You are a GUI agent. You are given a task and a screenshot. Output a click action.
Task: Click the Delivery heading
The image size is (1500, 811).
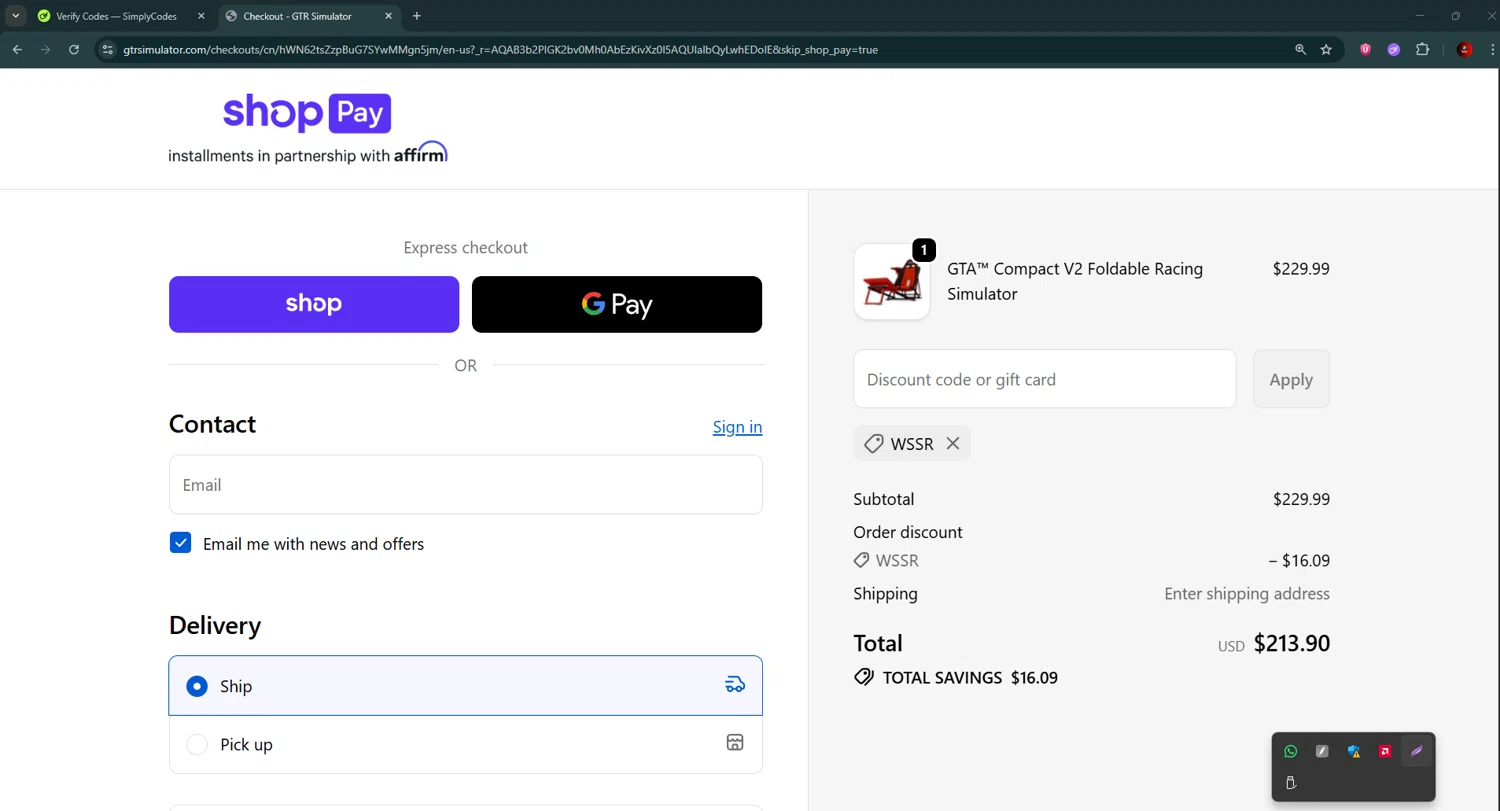click(x=215, y=625)
